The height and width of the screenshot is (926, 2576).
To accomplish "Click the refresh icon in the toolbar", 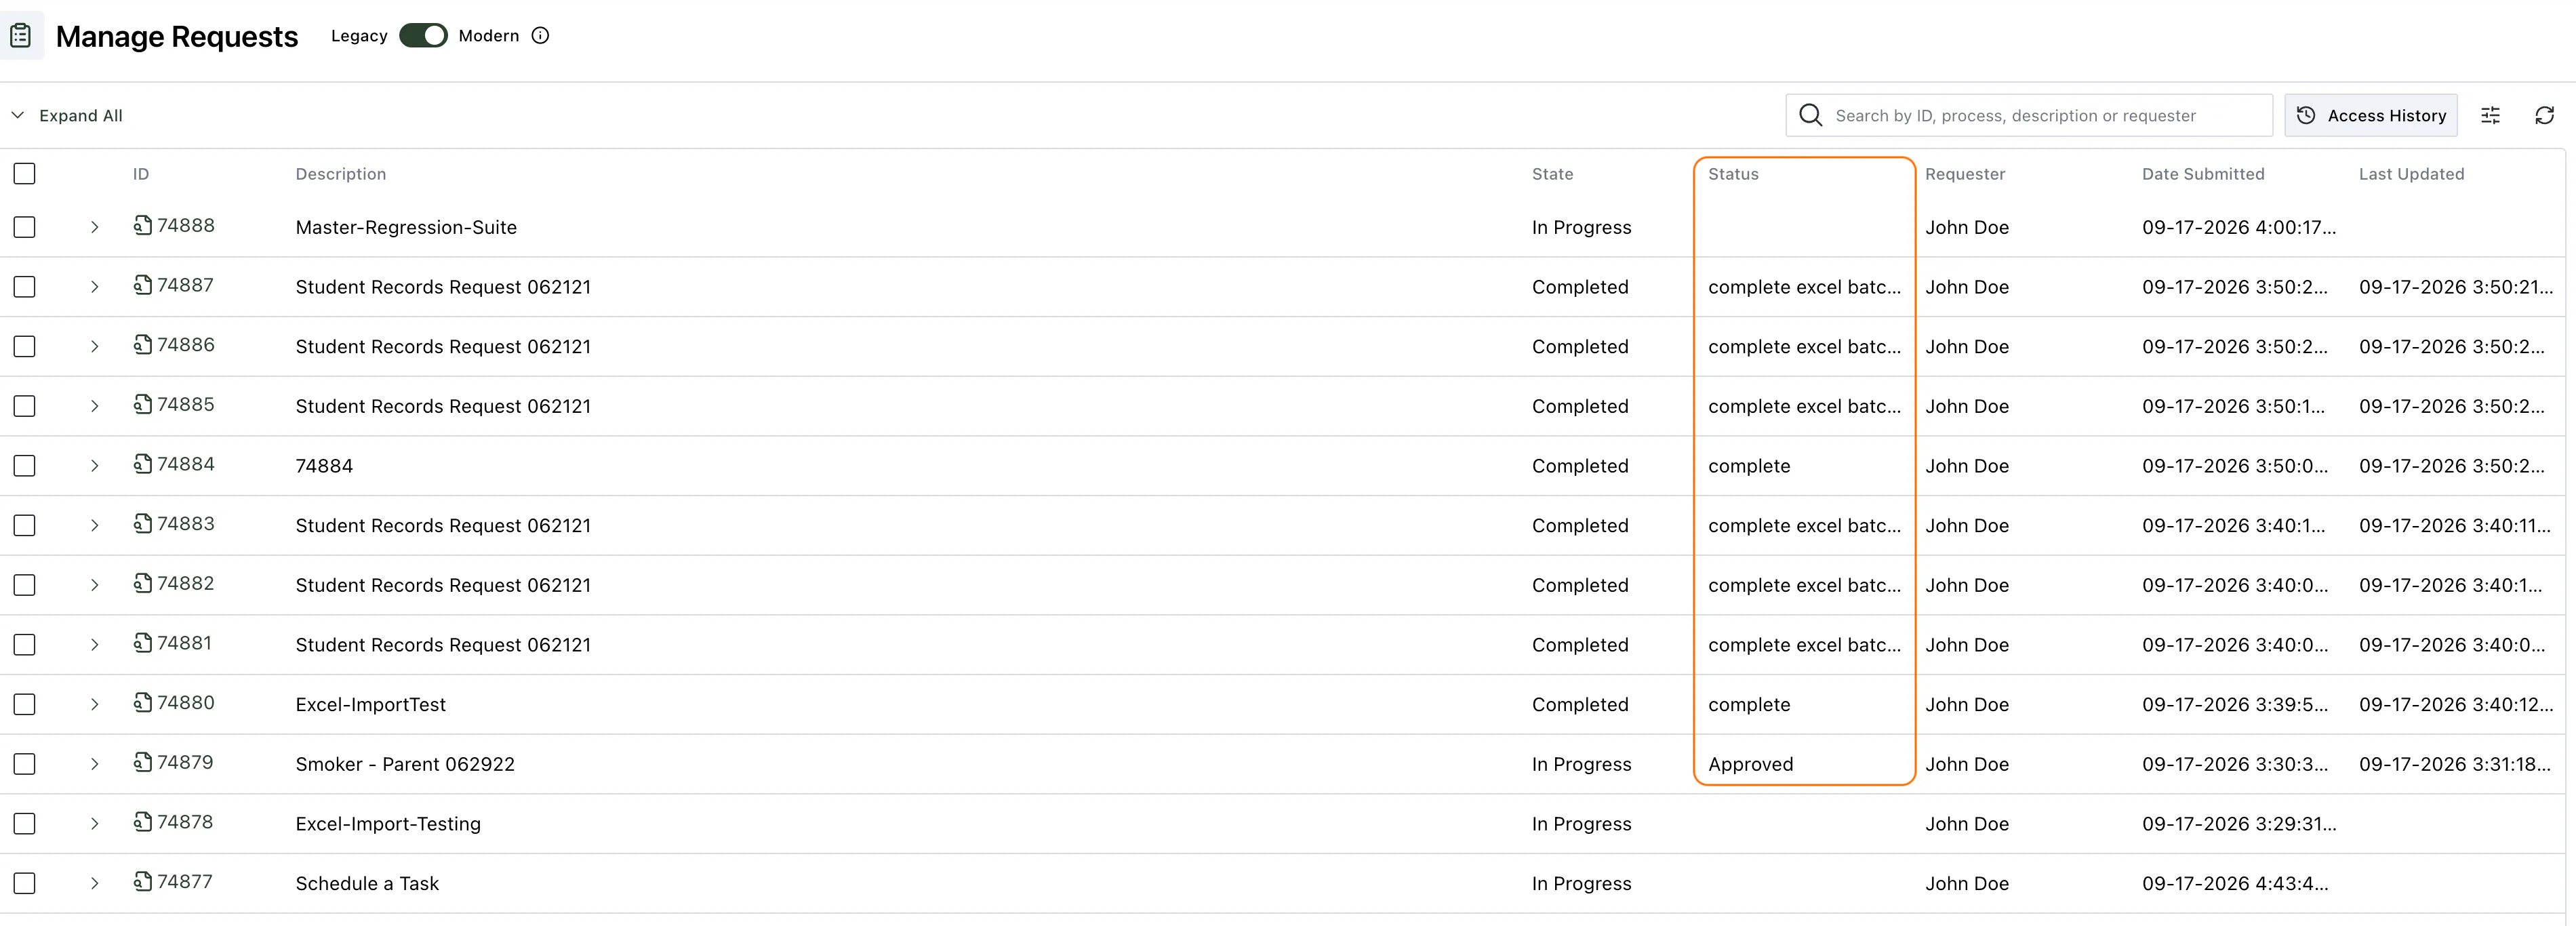I will click(2544, 116).
